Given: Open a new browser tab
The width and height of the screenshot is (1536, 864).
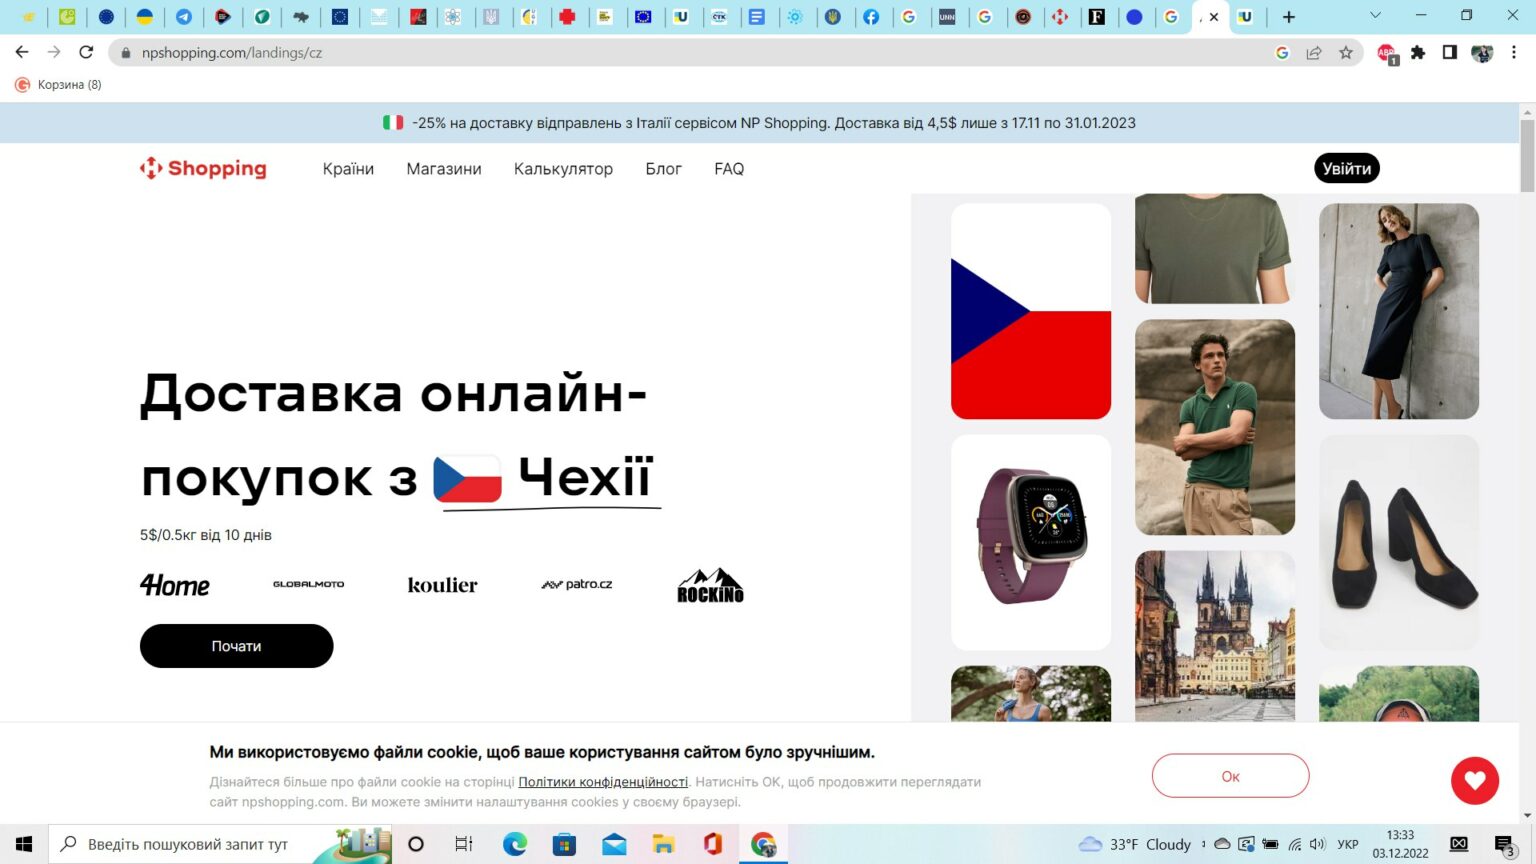Looking at the screenshot, I should pos(1289,16).
